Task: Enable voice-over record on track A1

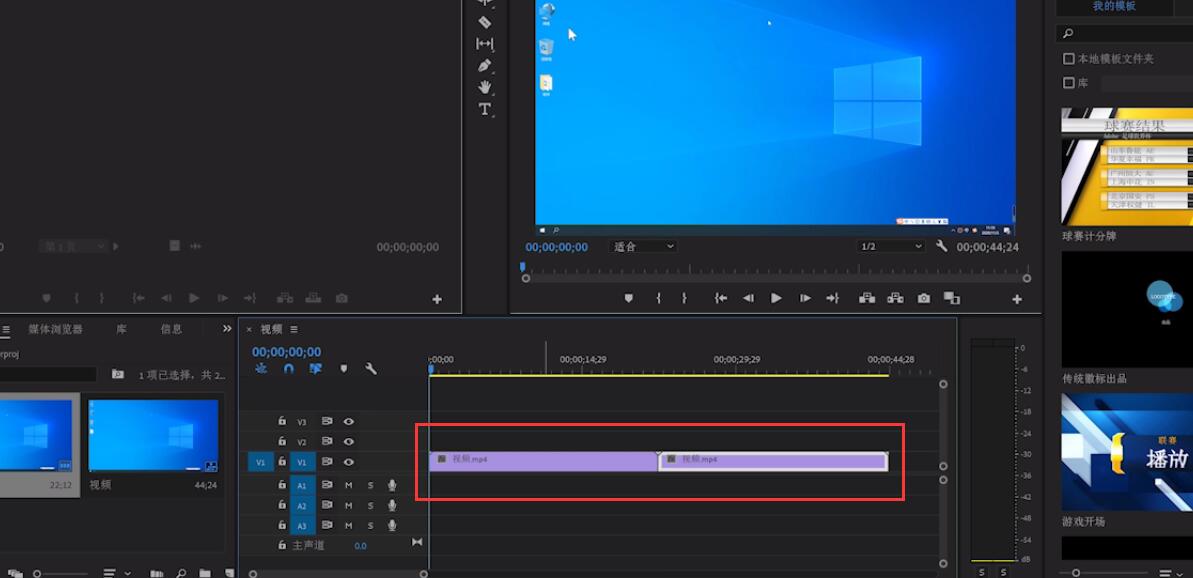Action: (392, 484)
